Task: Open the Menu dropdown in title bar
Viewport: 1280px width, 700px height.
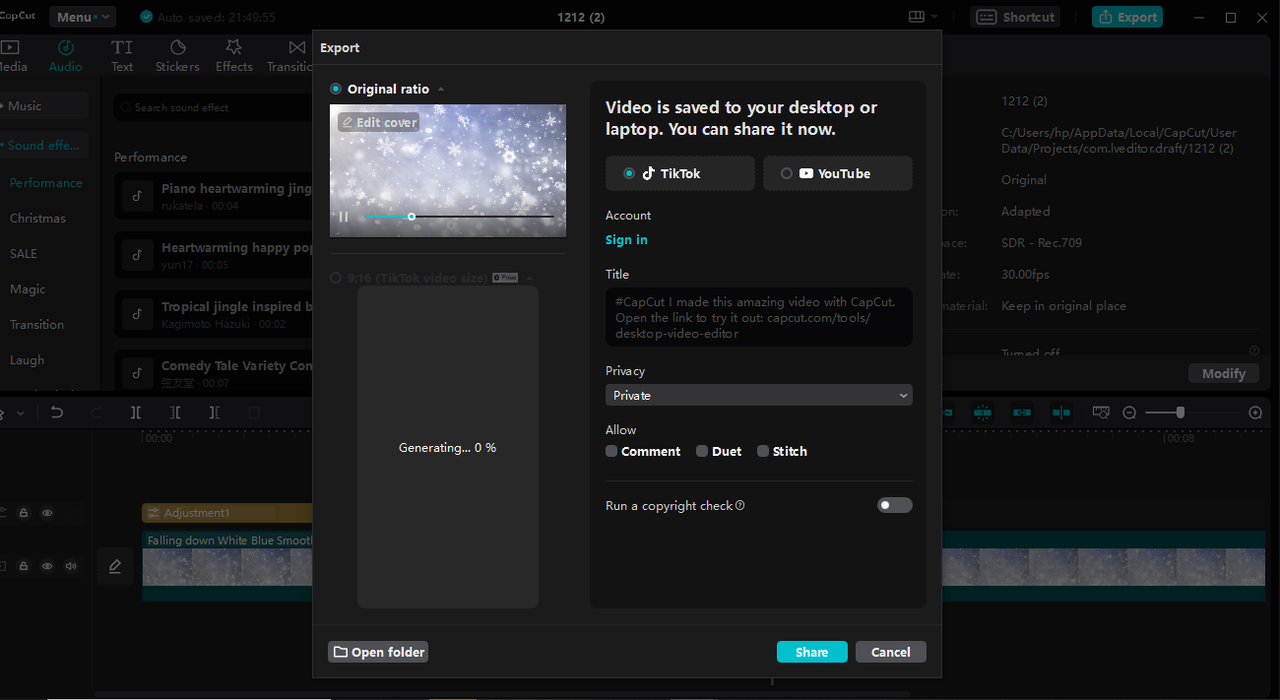Action: (x=82, y=17)
